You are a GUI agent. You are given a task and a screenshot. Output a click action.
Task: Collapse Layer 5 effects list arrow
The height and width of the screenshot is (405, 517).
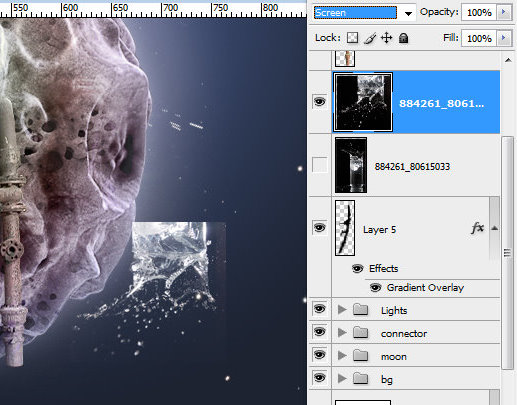(x=495, y=228)
